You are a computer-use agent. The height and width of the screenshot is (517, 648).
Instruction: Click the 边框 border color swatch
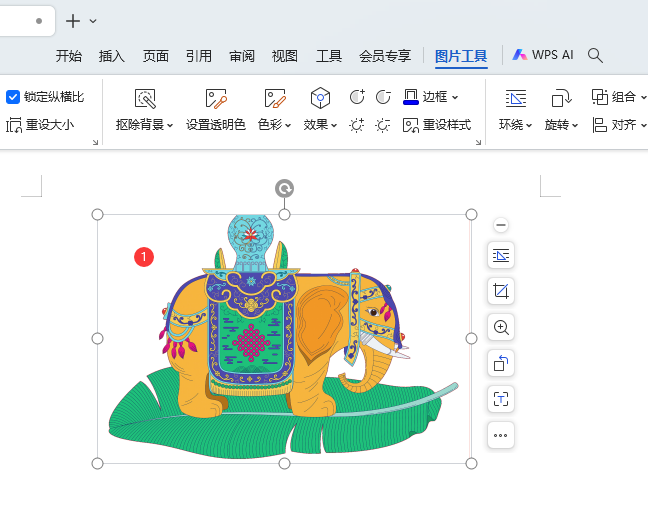pyautogui.click(x=411, y=97)
